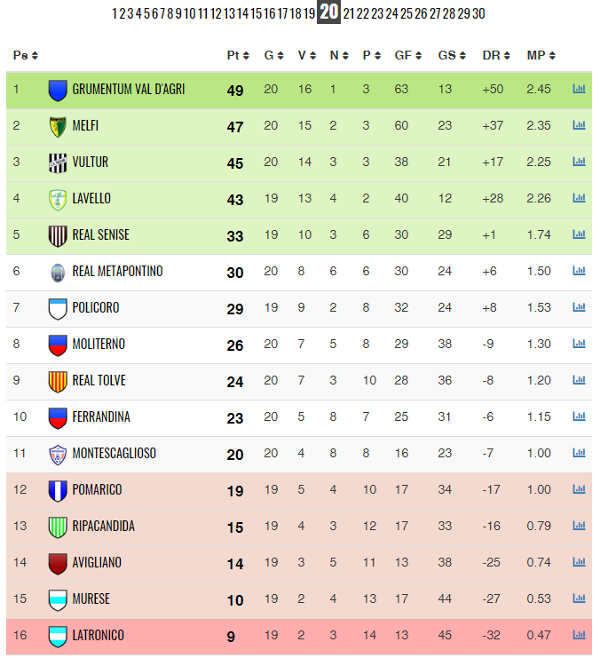Sort standings by GF goals scored
The height and width of the screenshot is (658, 600).
(x=408, y=55)
